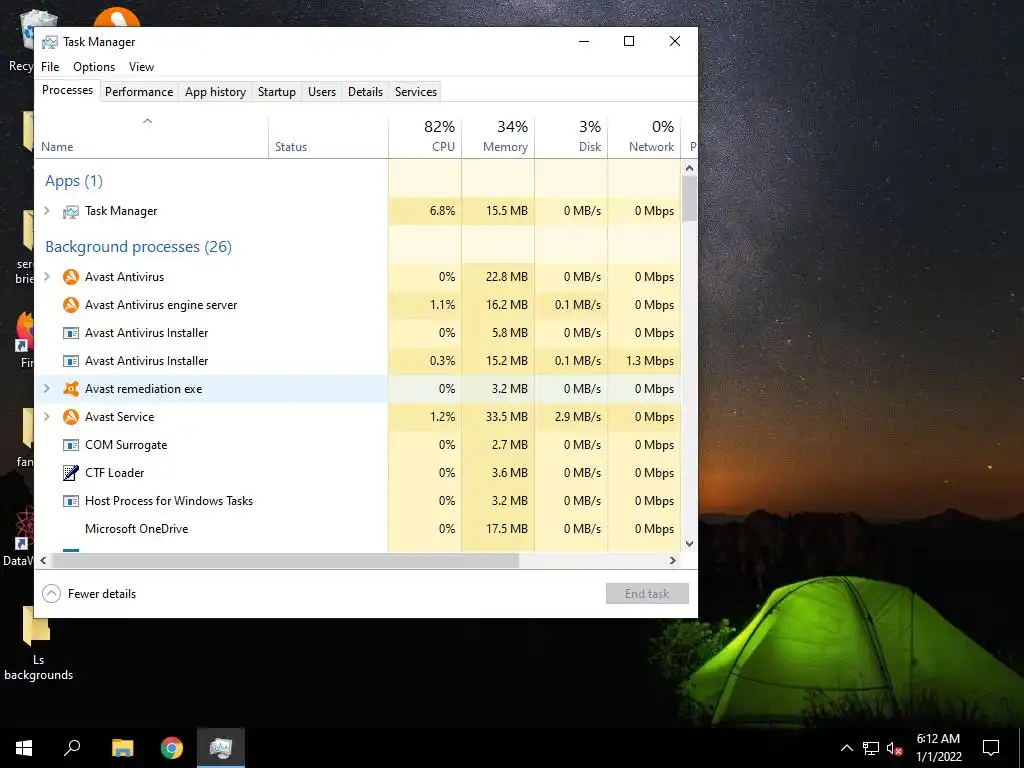Switch to the Details tab
The image size is (1024, 768).
coord(365,92)
